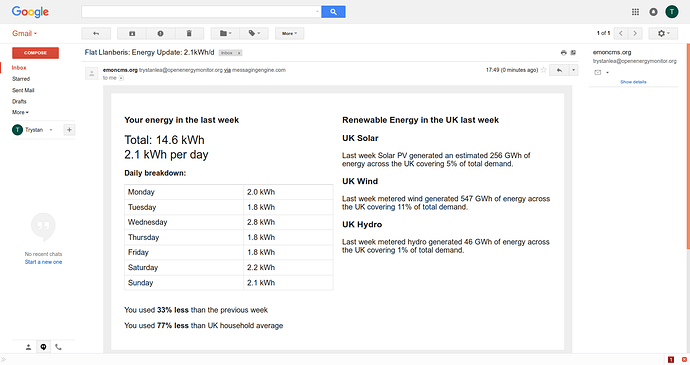Screen dimensions: 690x365
Task: Remove the Inbox label with x
Action: point(239,53)
